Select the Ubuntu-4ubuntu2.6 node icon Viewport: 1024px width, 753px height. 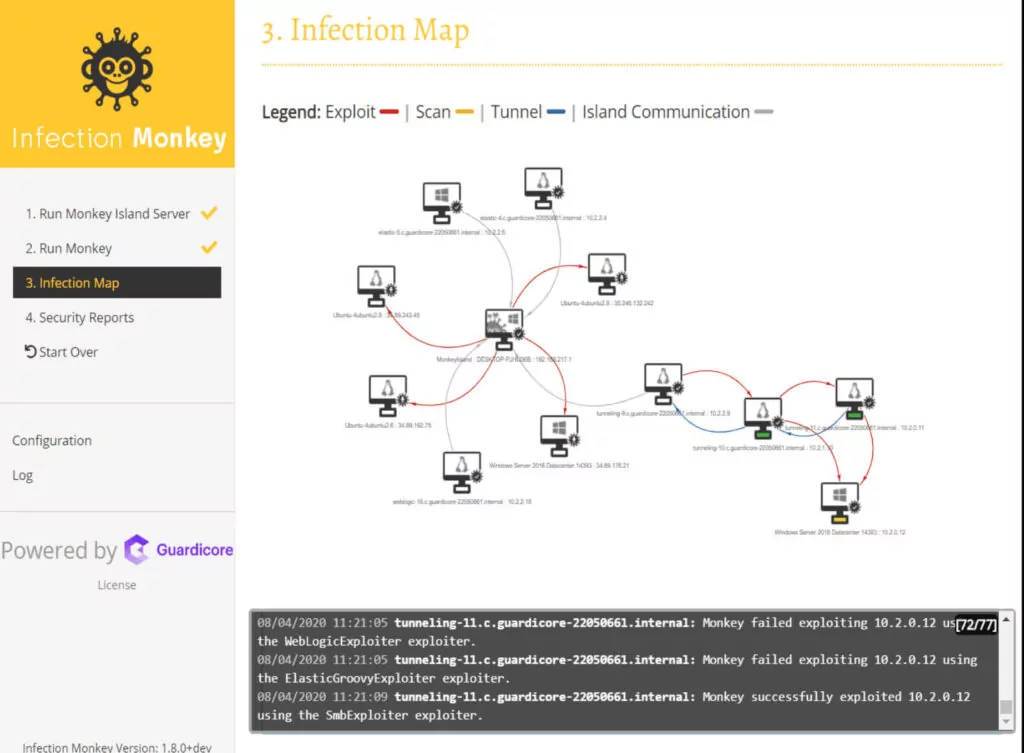pyautogui.click(x=388, y=390)
